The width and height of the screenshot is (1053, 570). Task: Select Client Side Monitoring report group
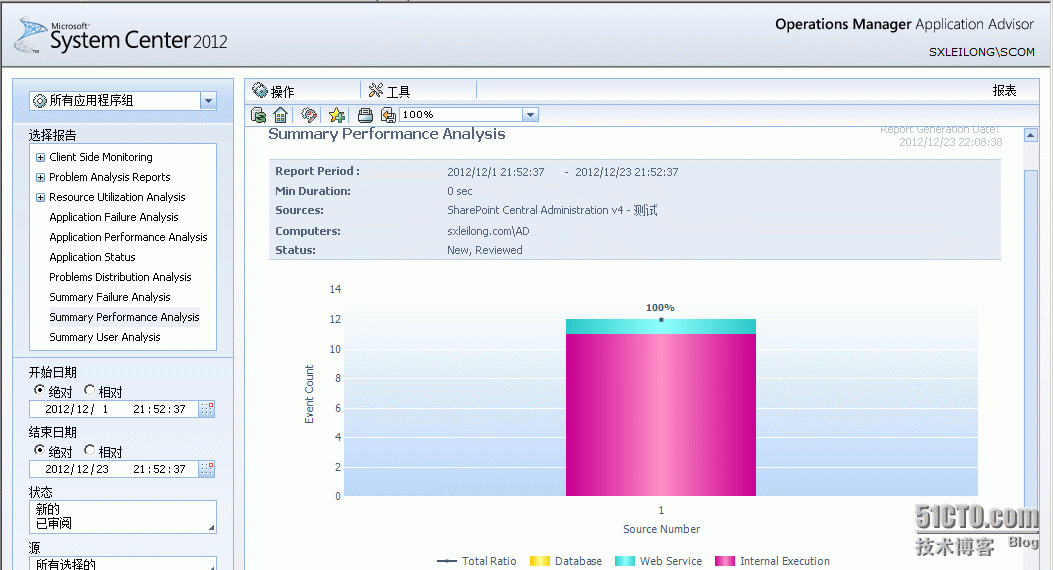[x=101, y=157]
